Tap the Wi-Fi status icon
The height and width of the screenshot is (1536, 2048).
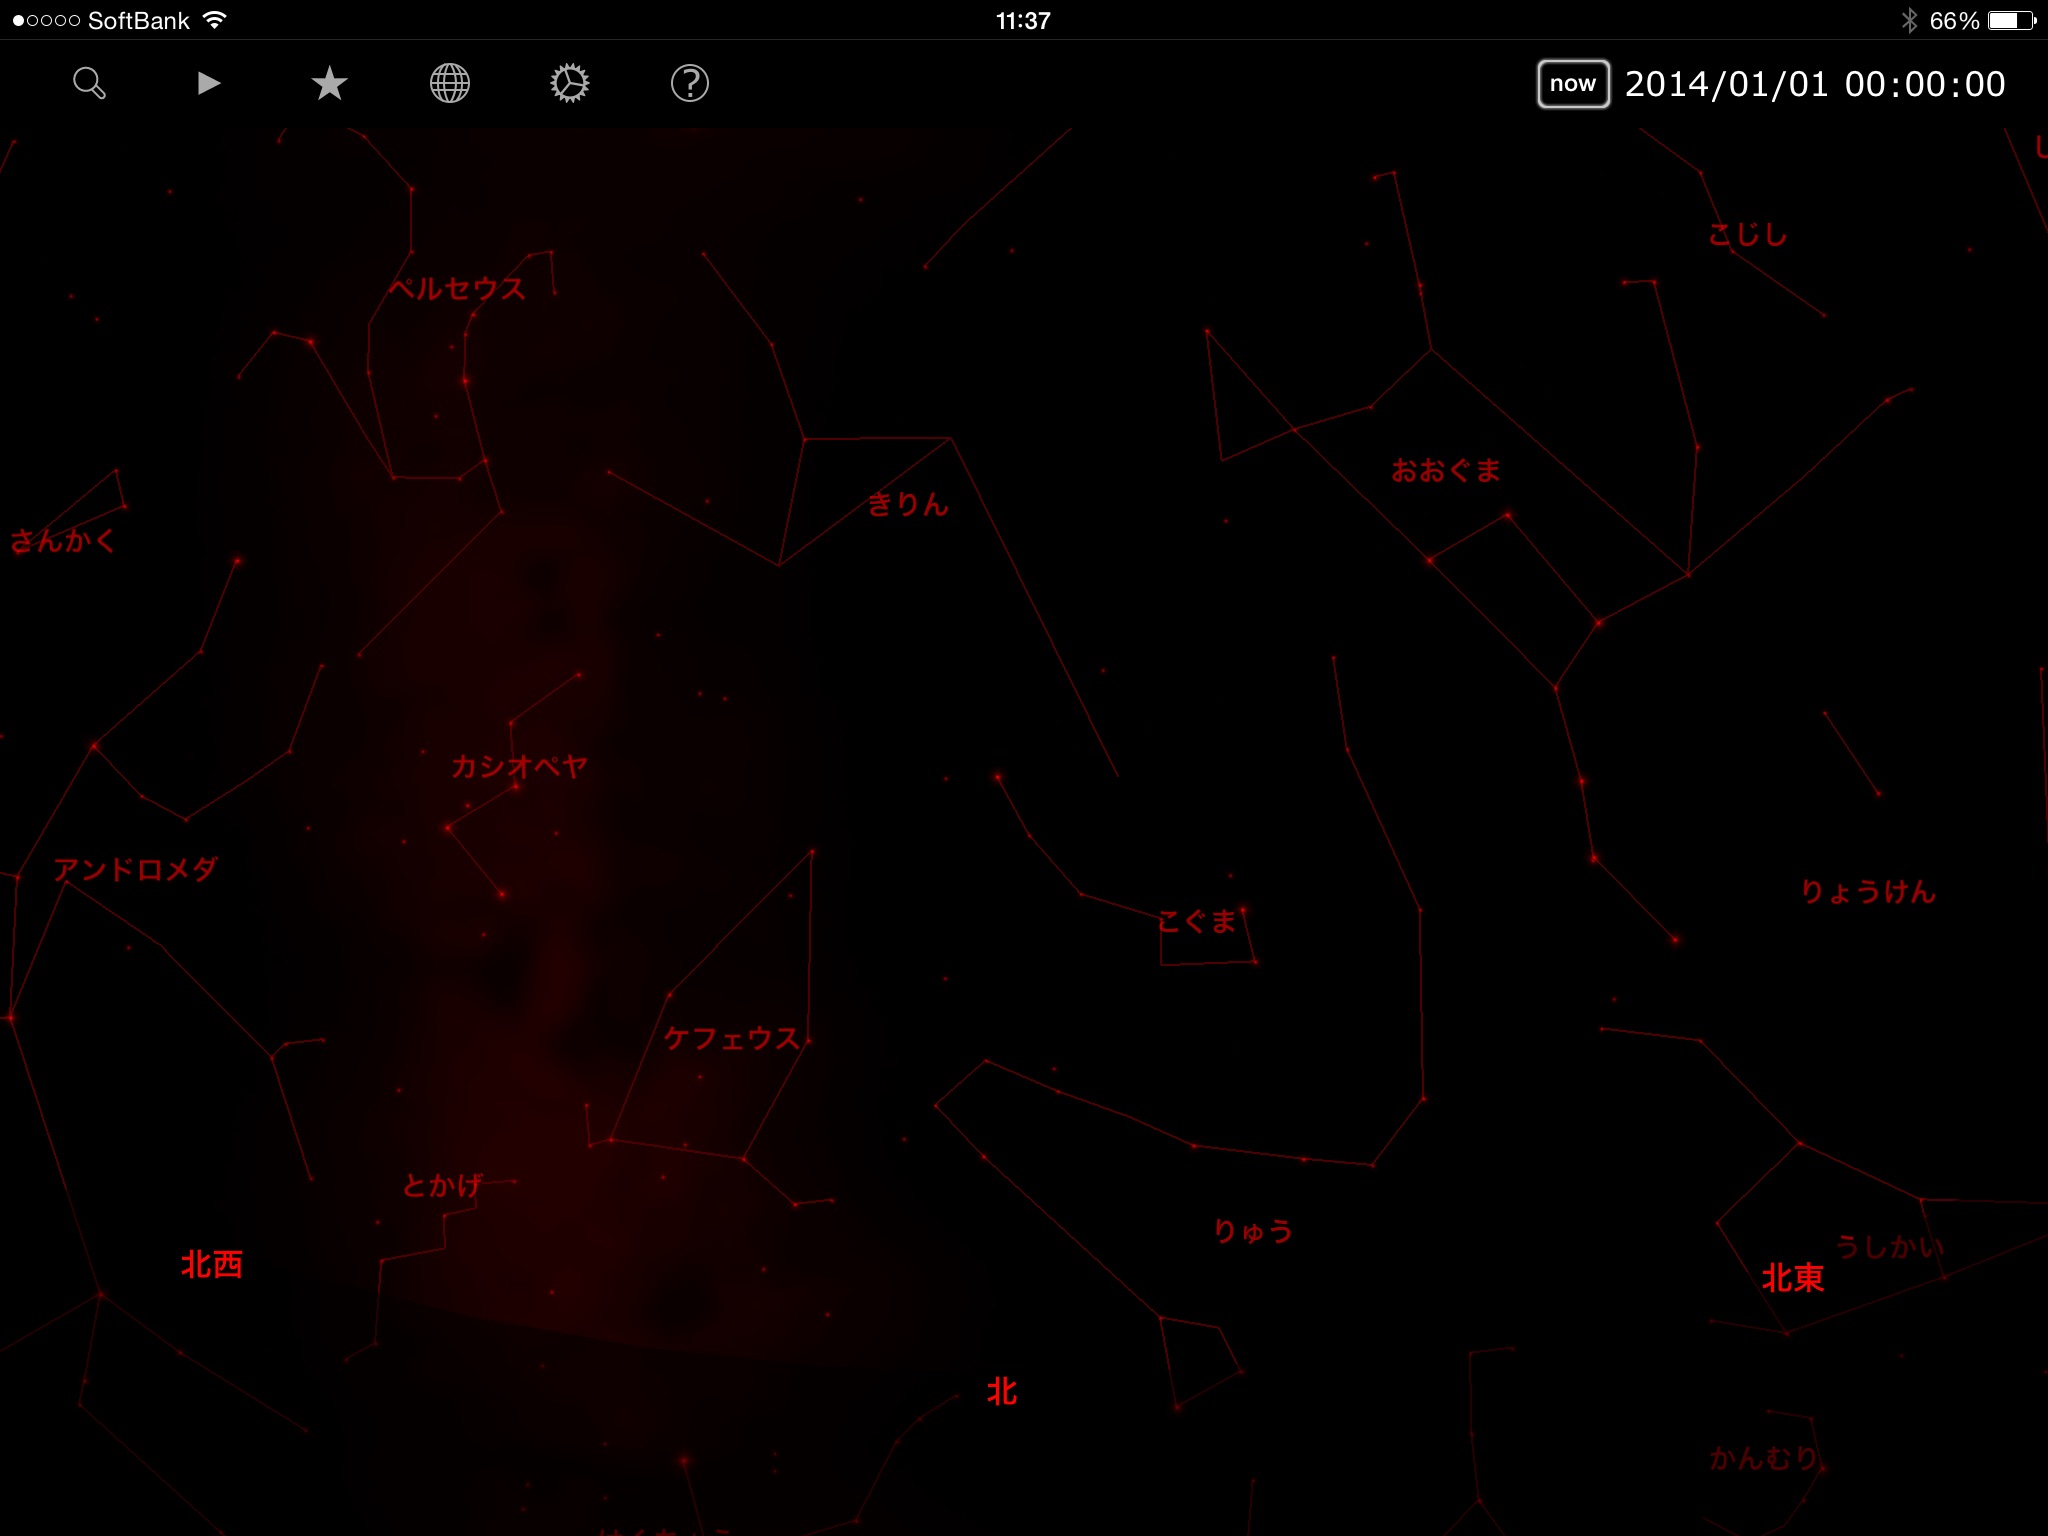(214, 20)
